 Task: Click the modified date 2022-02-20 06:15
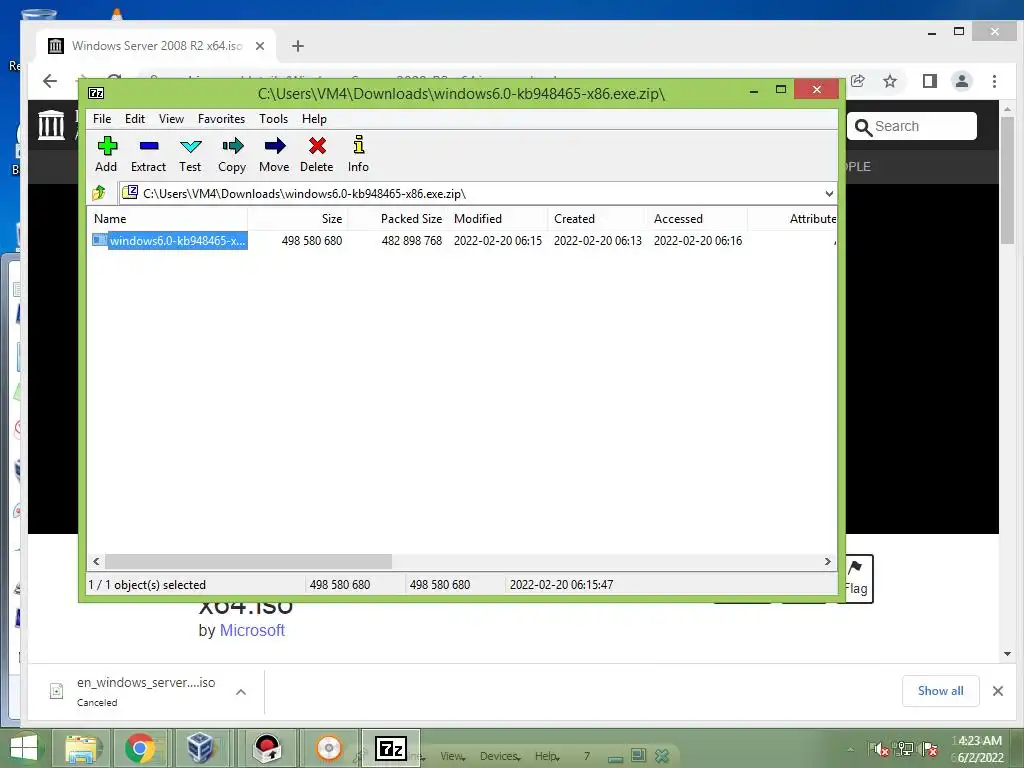click(498, 240)
